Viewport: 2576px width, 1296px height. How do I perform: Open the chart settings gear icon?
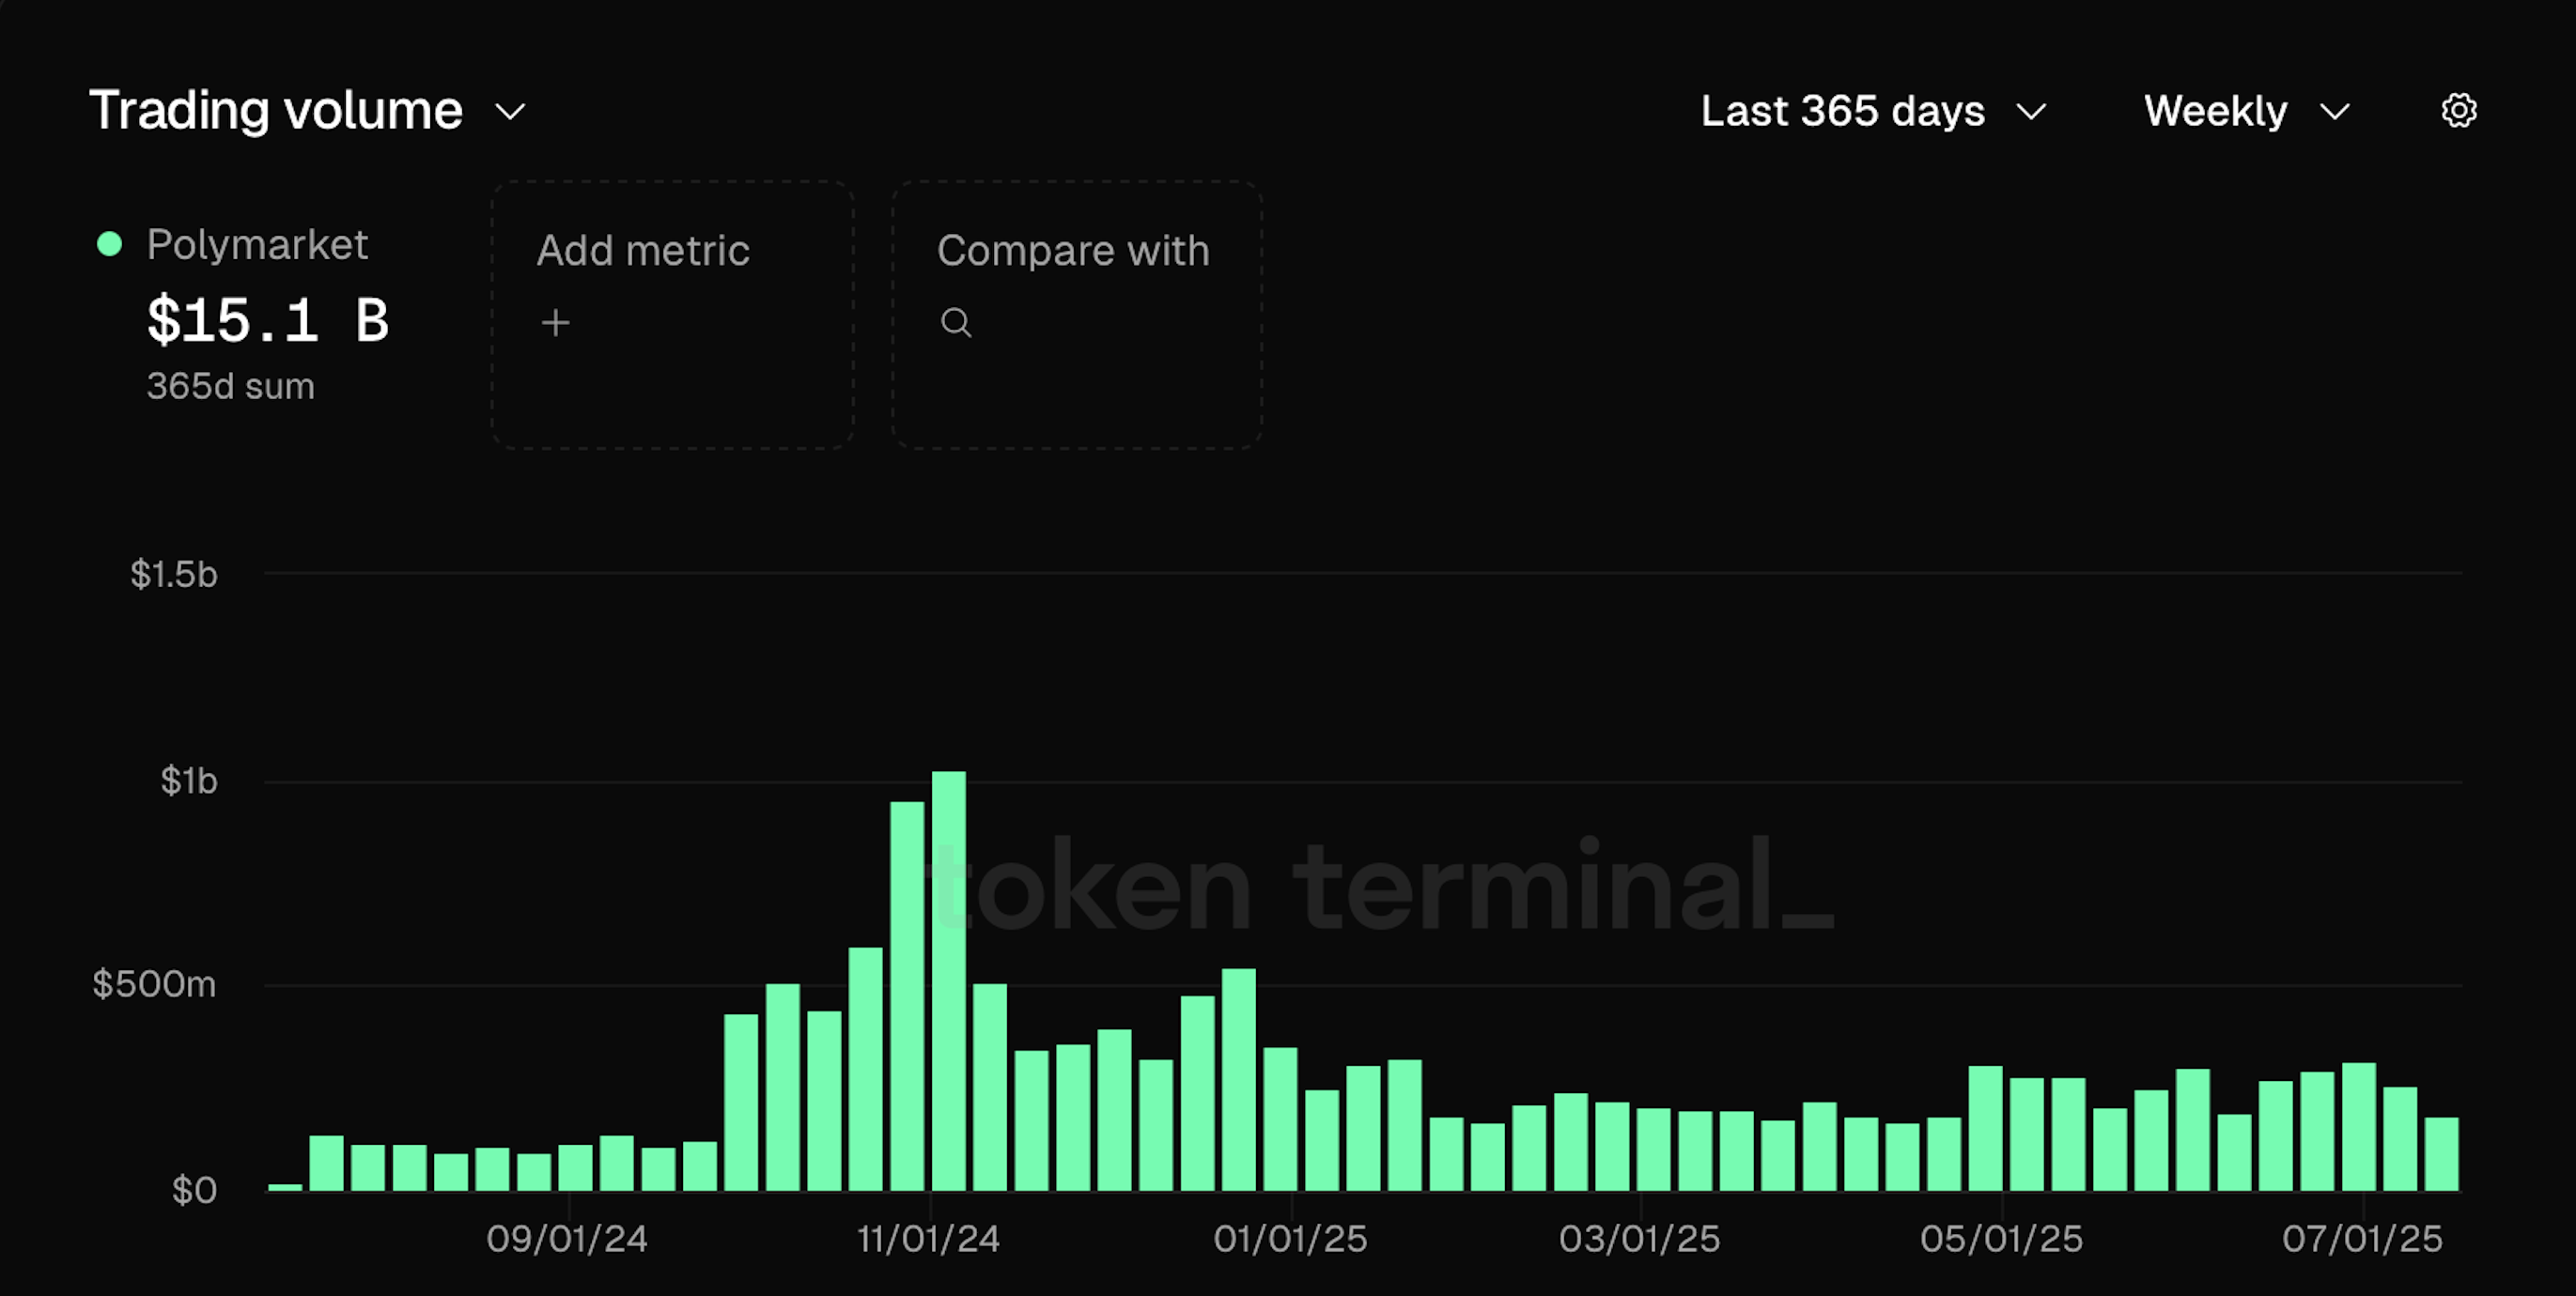2458,110
